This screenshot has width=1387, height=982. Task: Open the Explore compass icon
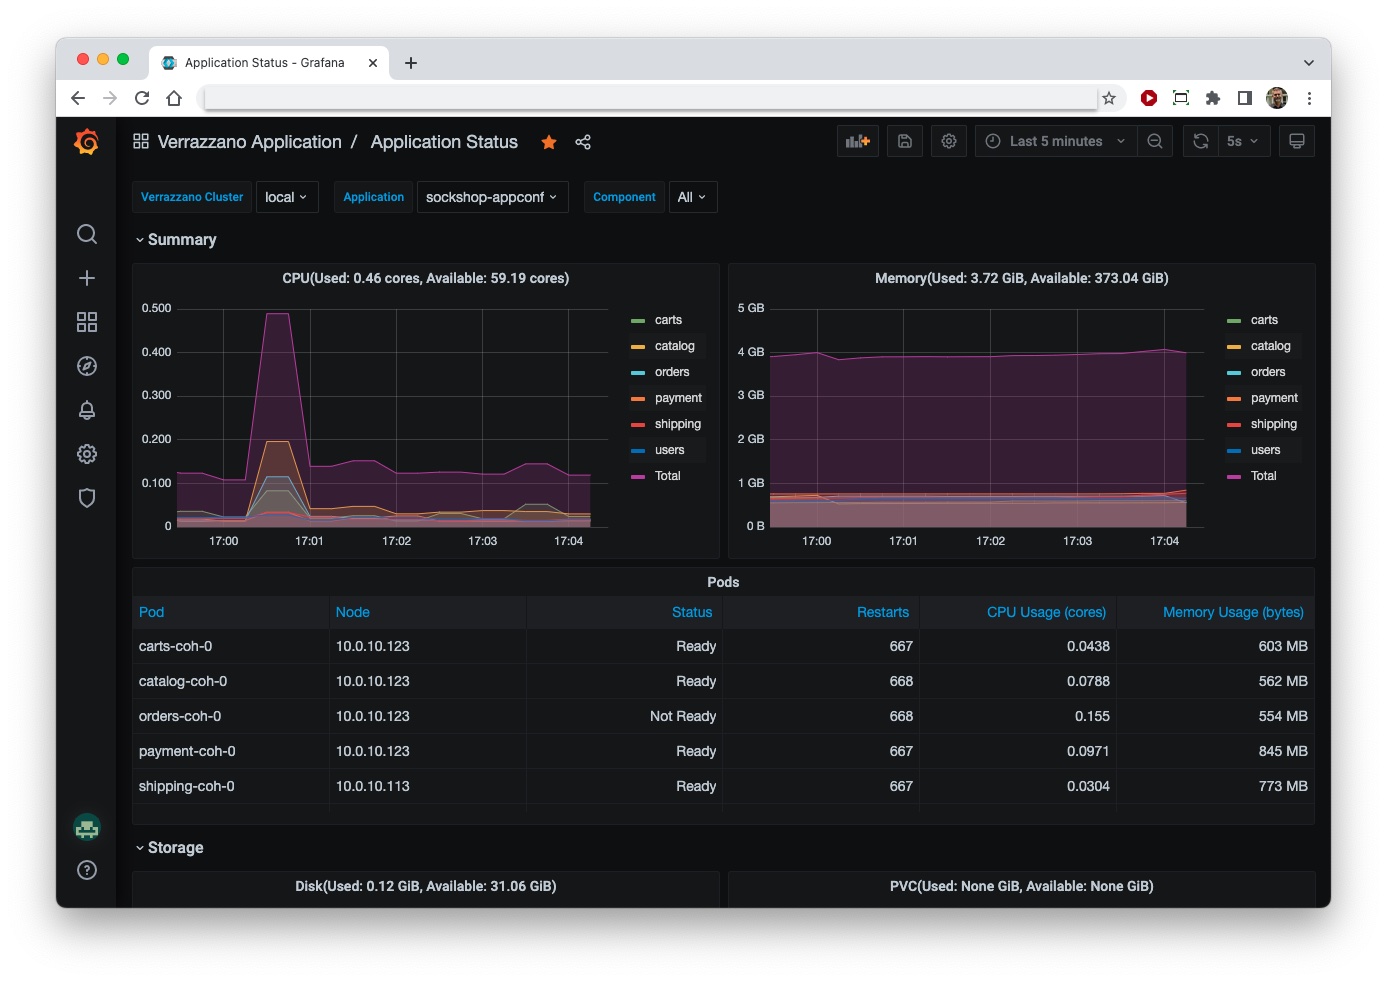click(87, 365)
